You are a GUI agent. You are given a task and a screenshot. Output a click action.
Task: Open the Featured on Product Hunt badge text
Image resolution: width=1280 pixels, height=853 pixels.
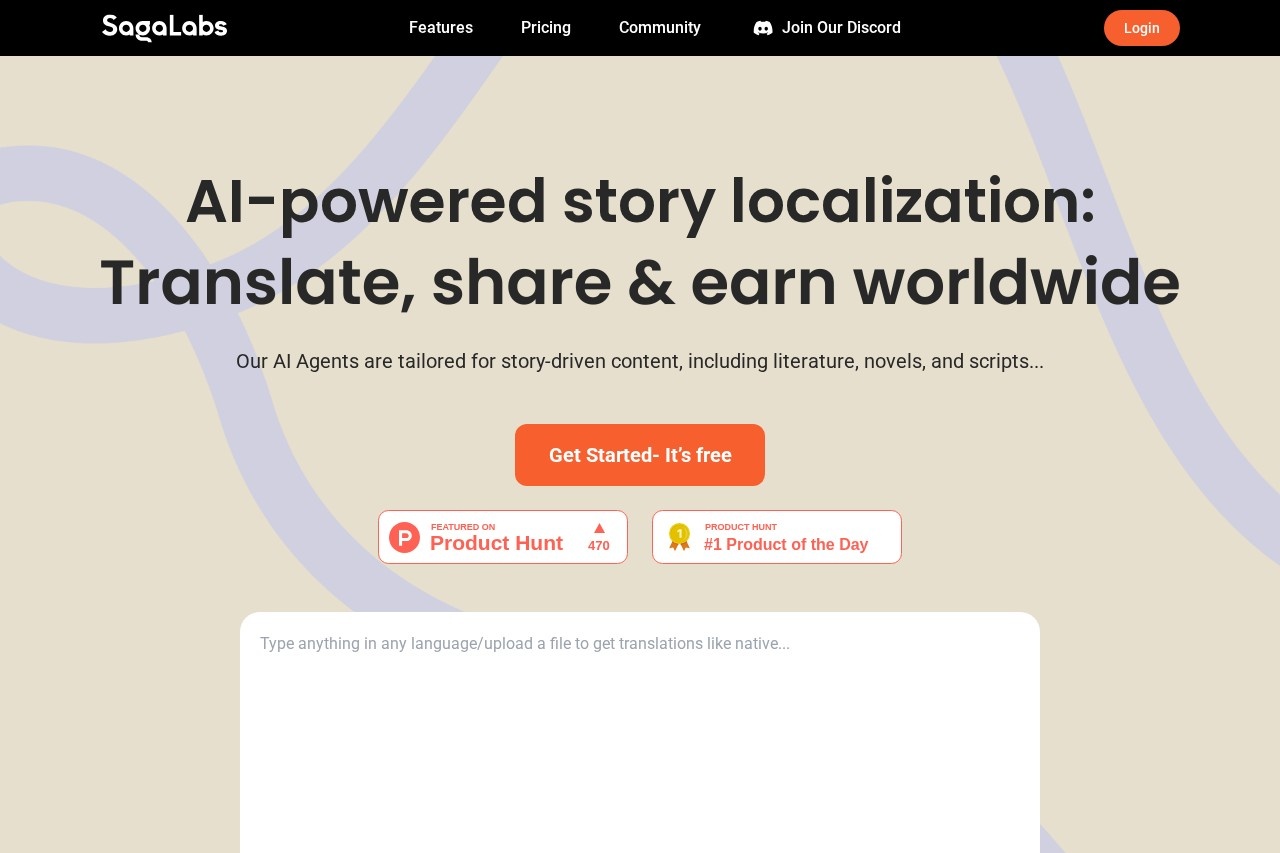click(x=503, y=537)
